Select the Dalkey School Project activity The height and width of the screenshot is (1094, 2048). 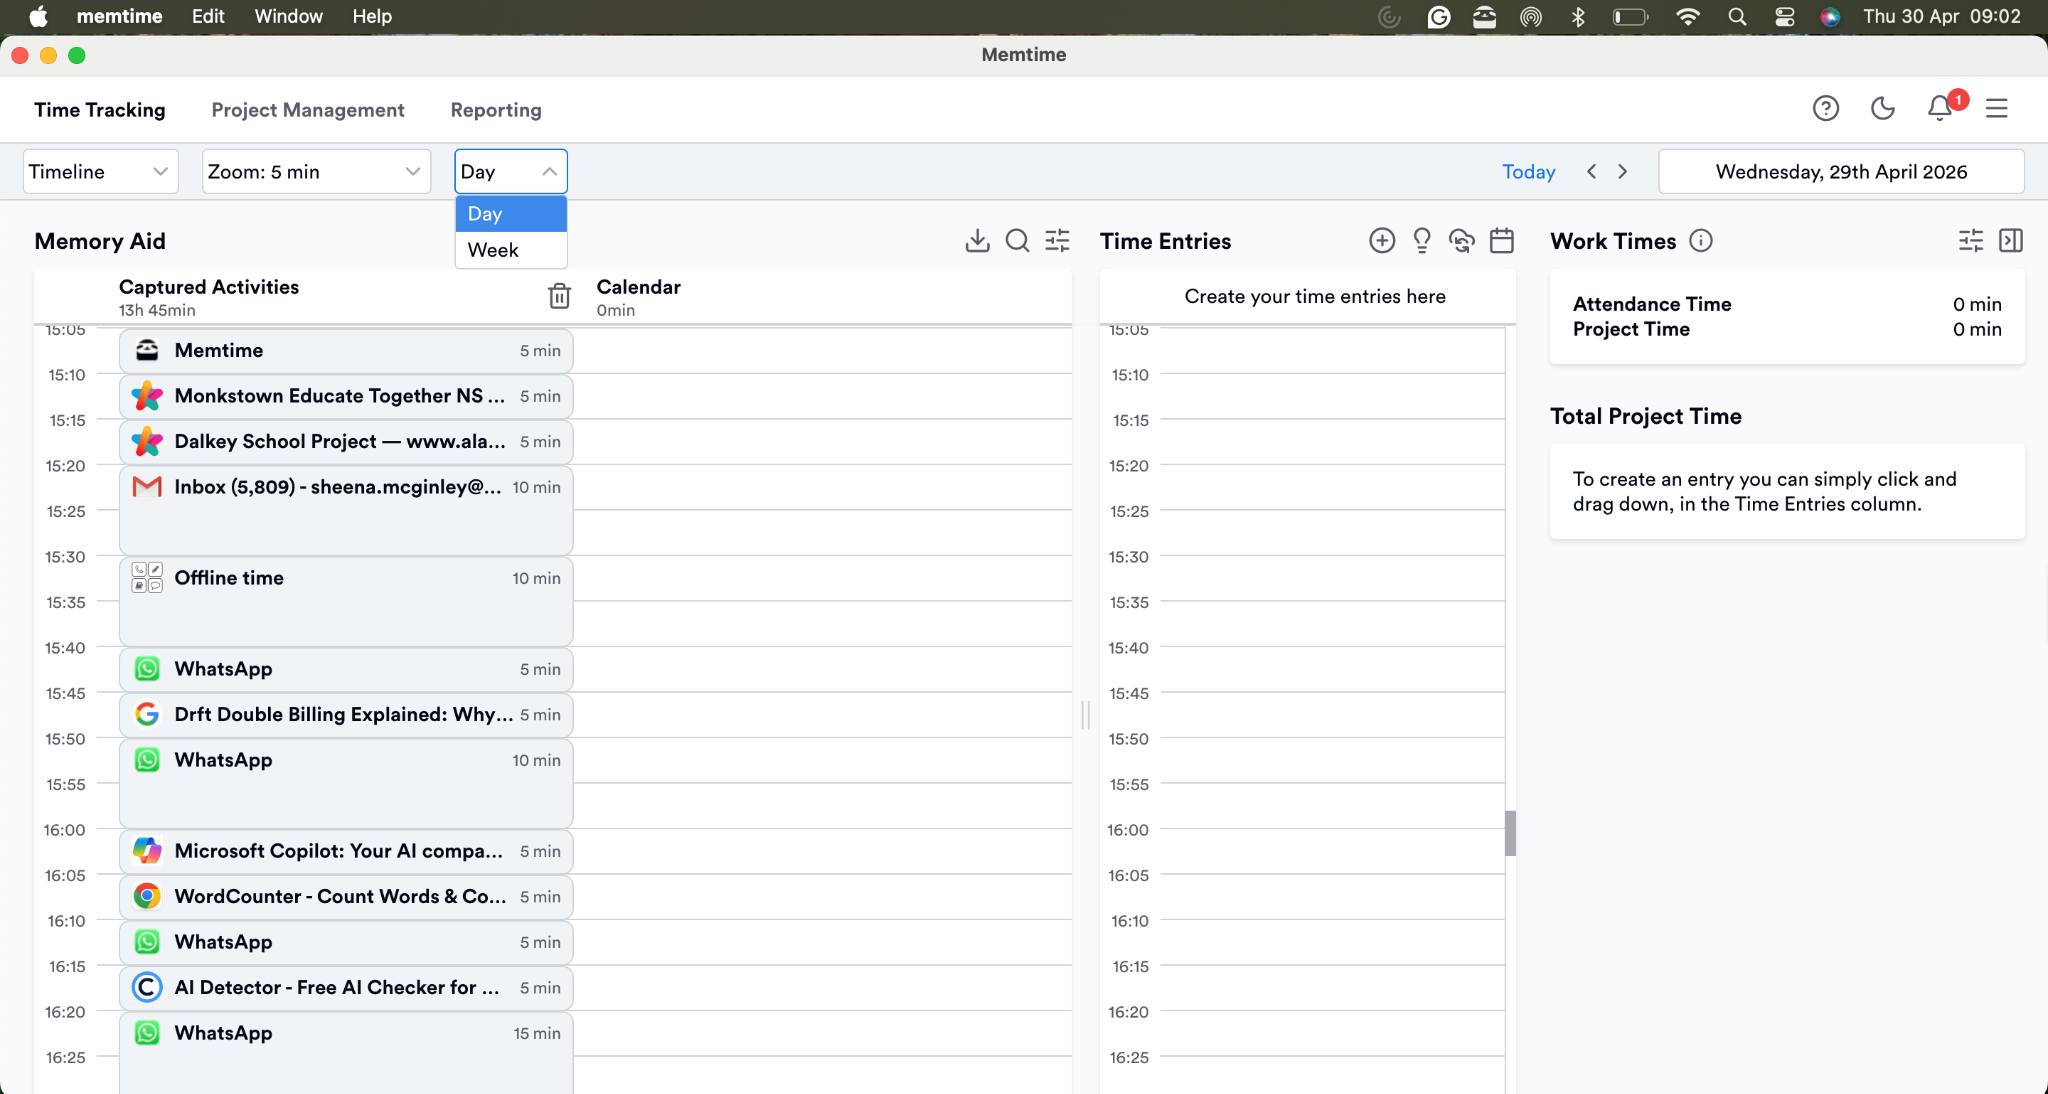tap(346, 442)
